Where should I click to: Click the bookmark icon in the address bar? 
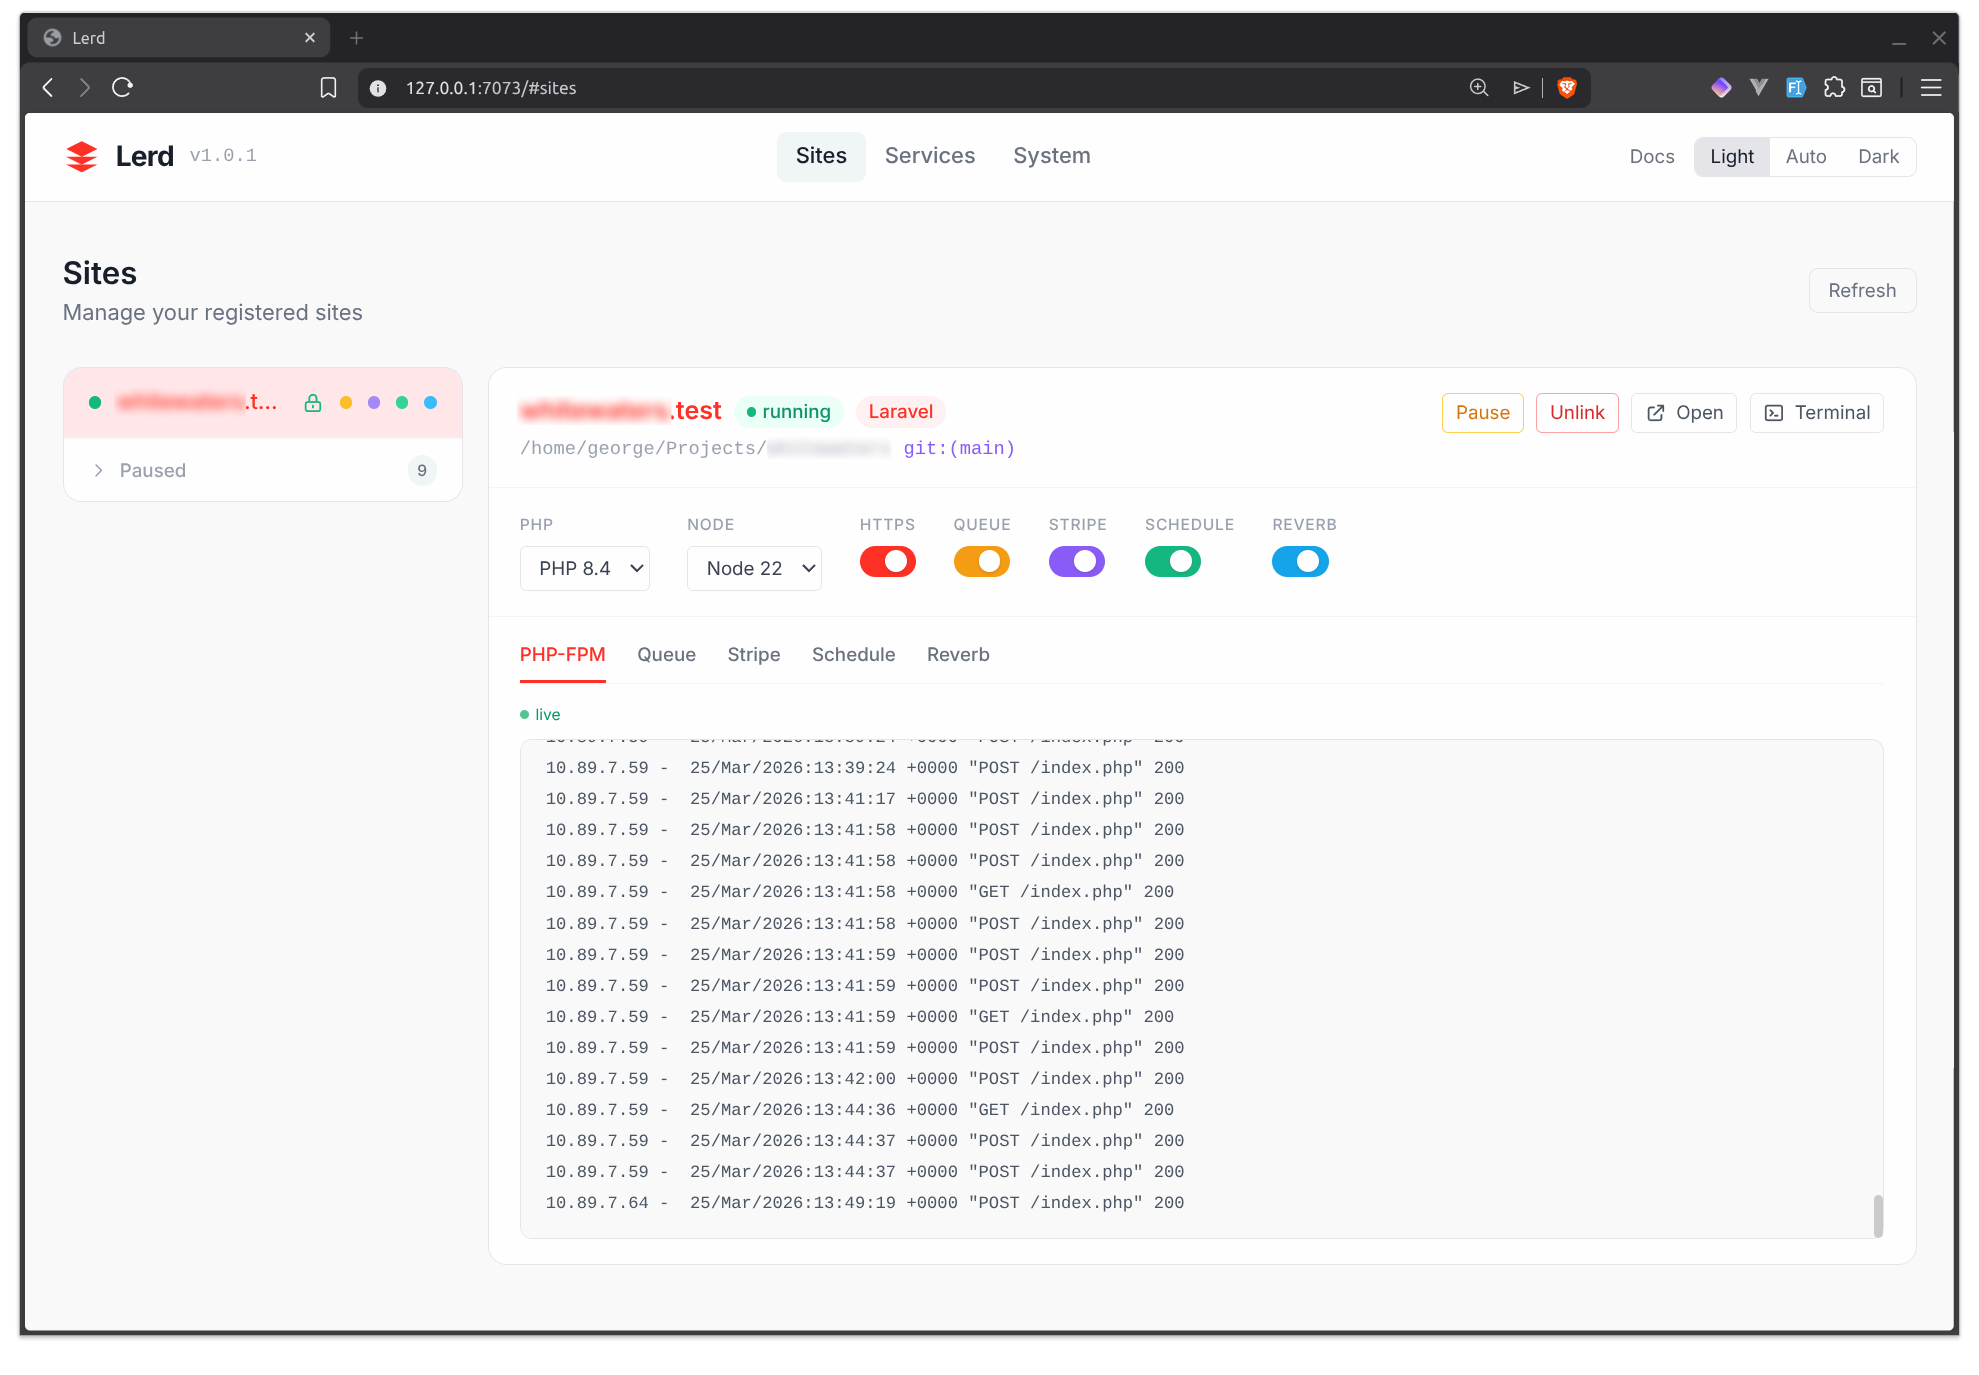click(x=328, y=88)
